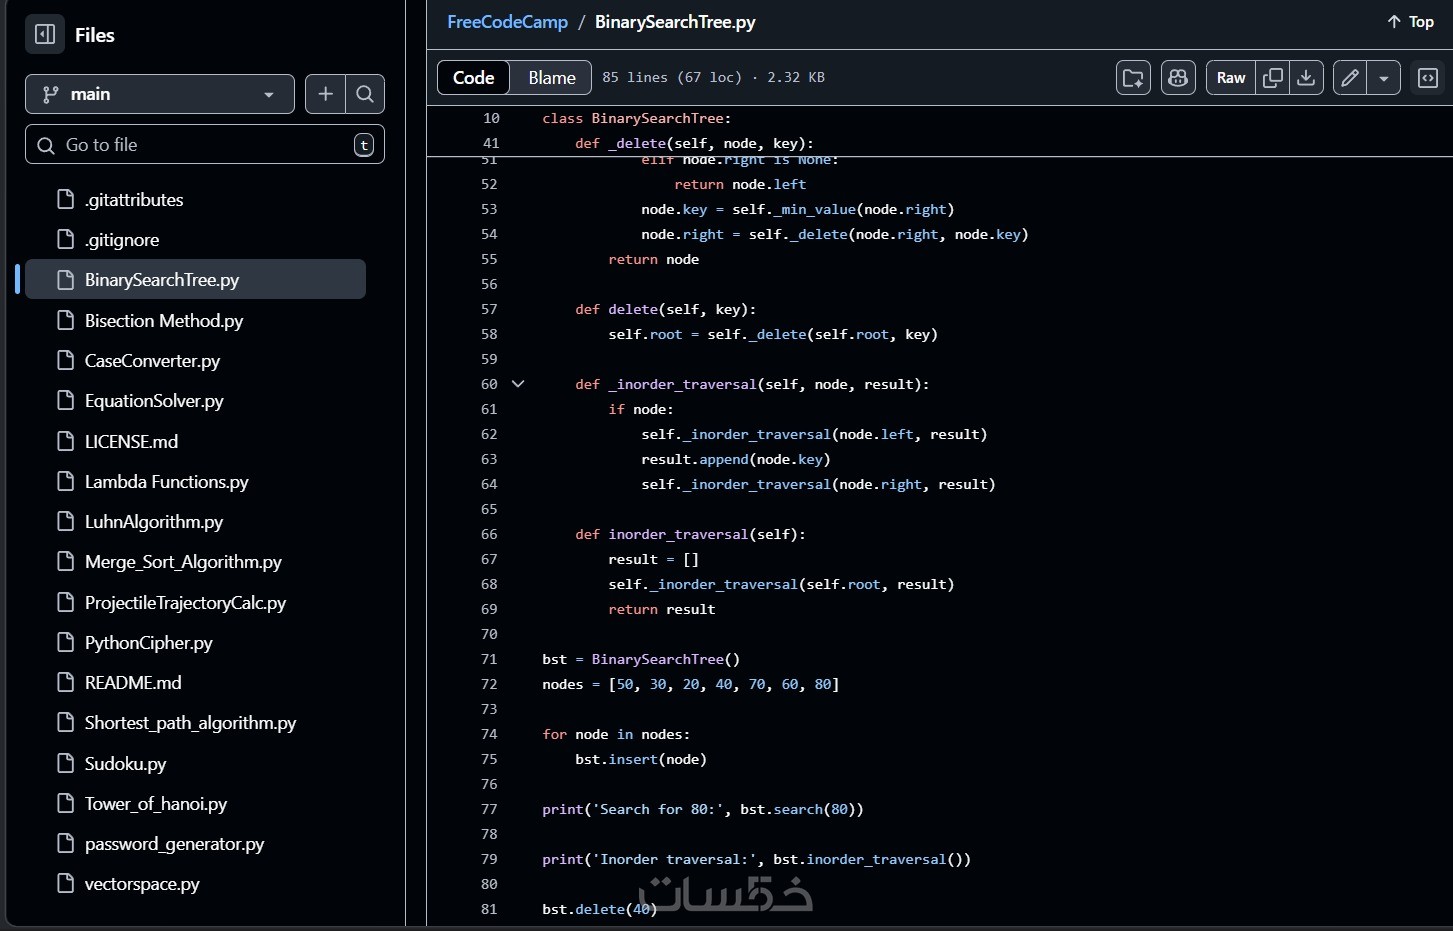Click the pencil edit file icon

click(1350, 78)
